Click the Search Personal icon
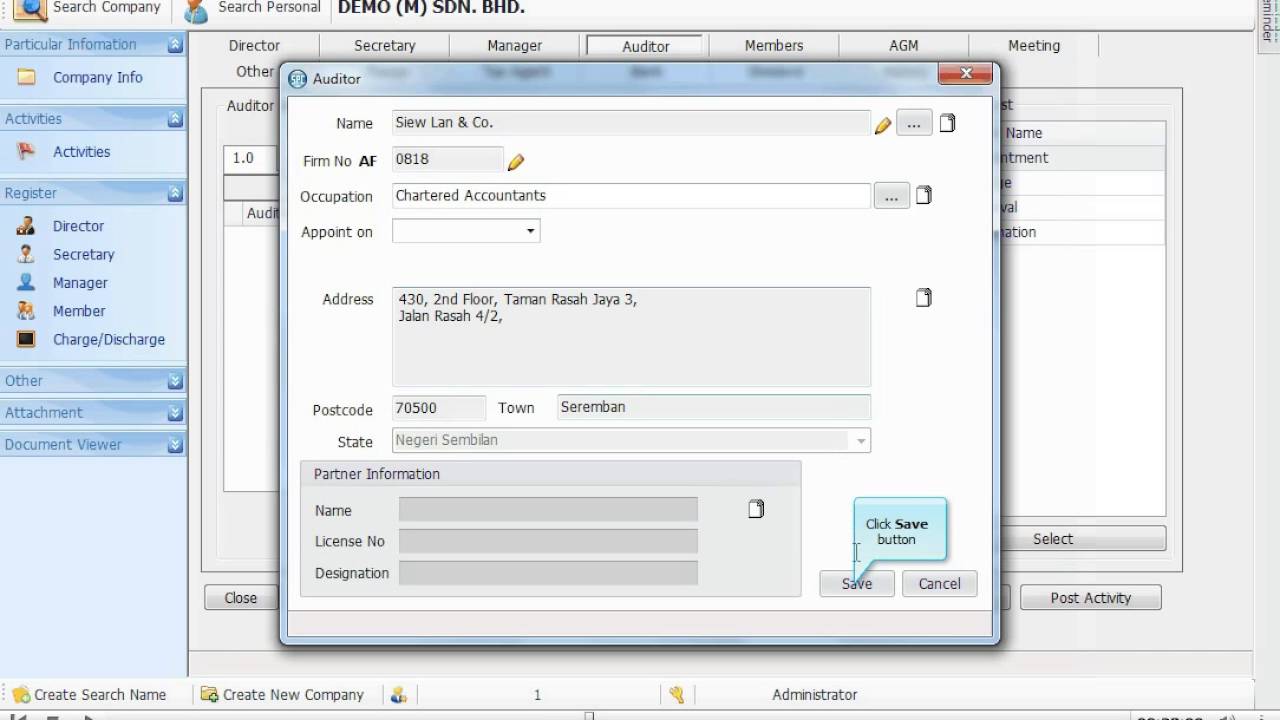 click(196, 10)
